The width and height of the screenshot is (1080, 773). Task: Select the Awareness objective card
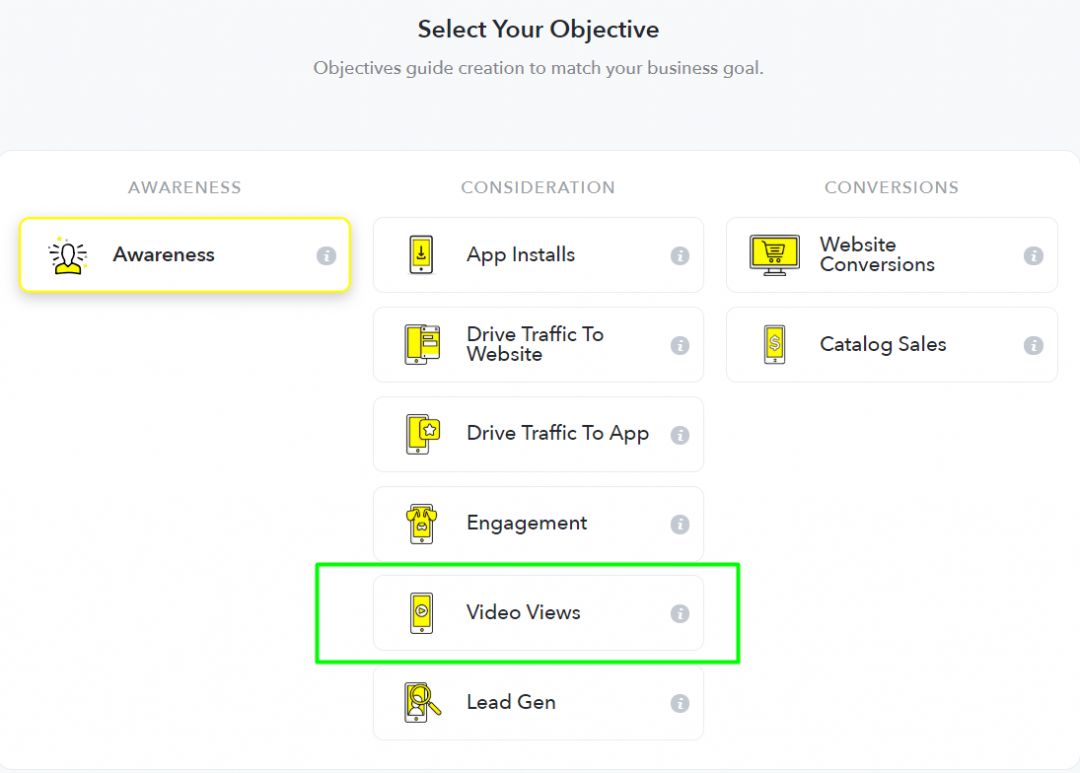[185, 255]
